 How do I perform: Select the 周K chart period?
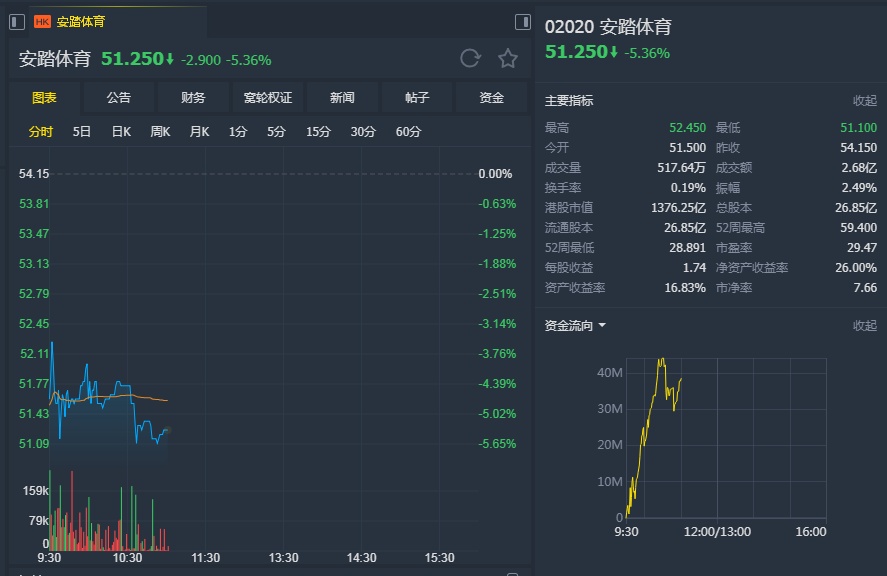point(160,132)
